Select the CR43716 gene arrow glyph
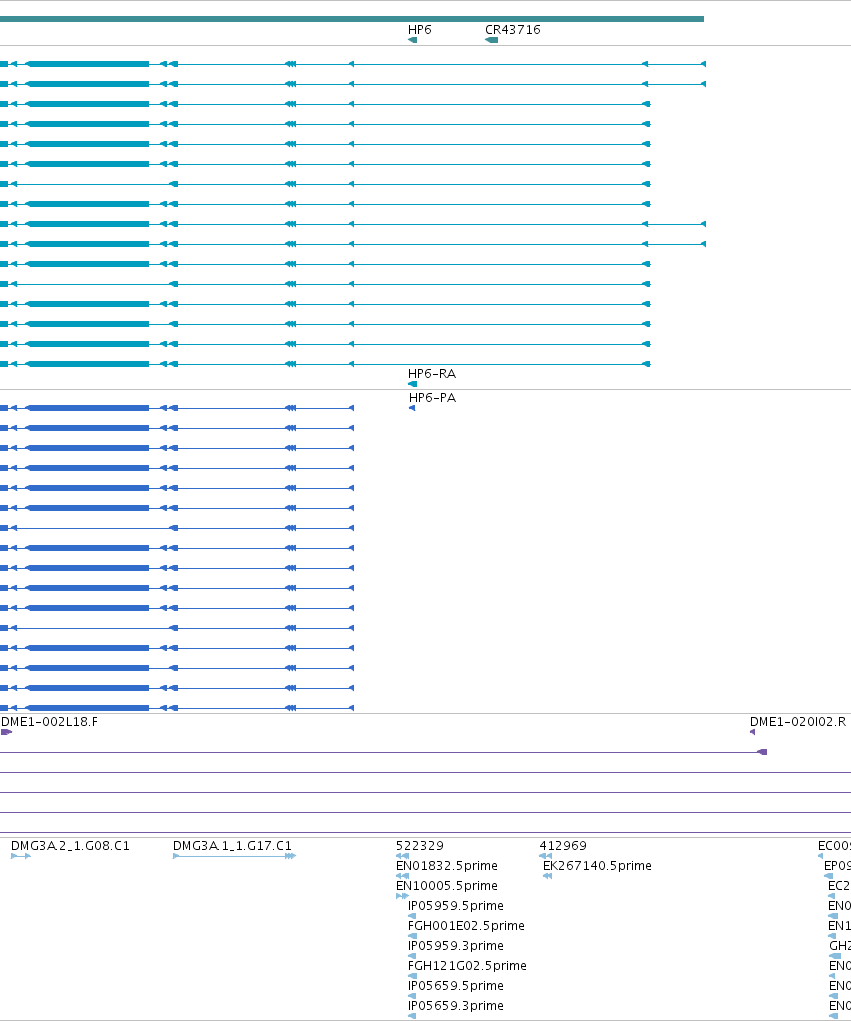The image size is (851, 1021). tap(492, 40)
